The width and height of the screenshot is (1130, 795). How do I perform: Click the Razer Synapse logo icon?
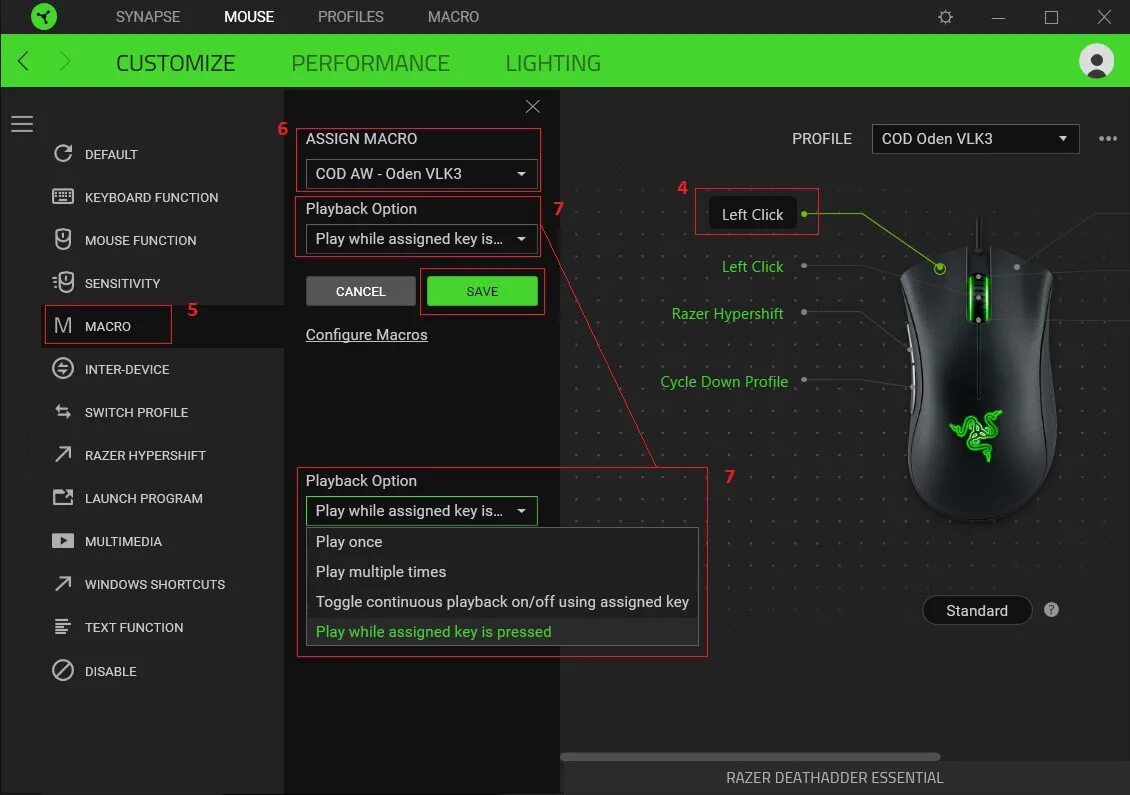[x=44, y=17]
